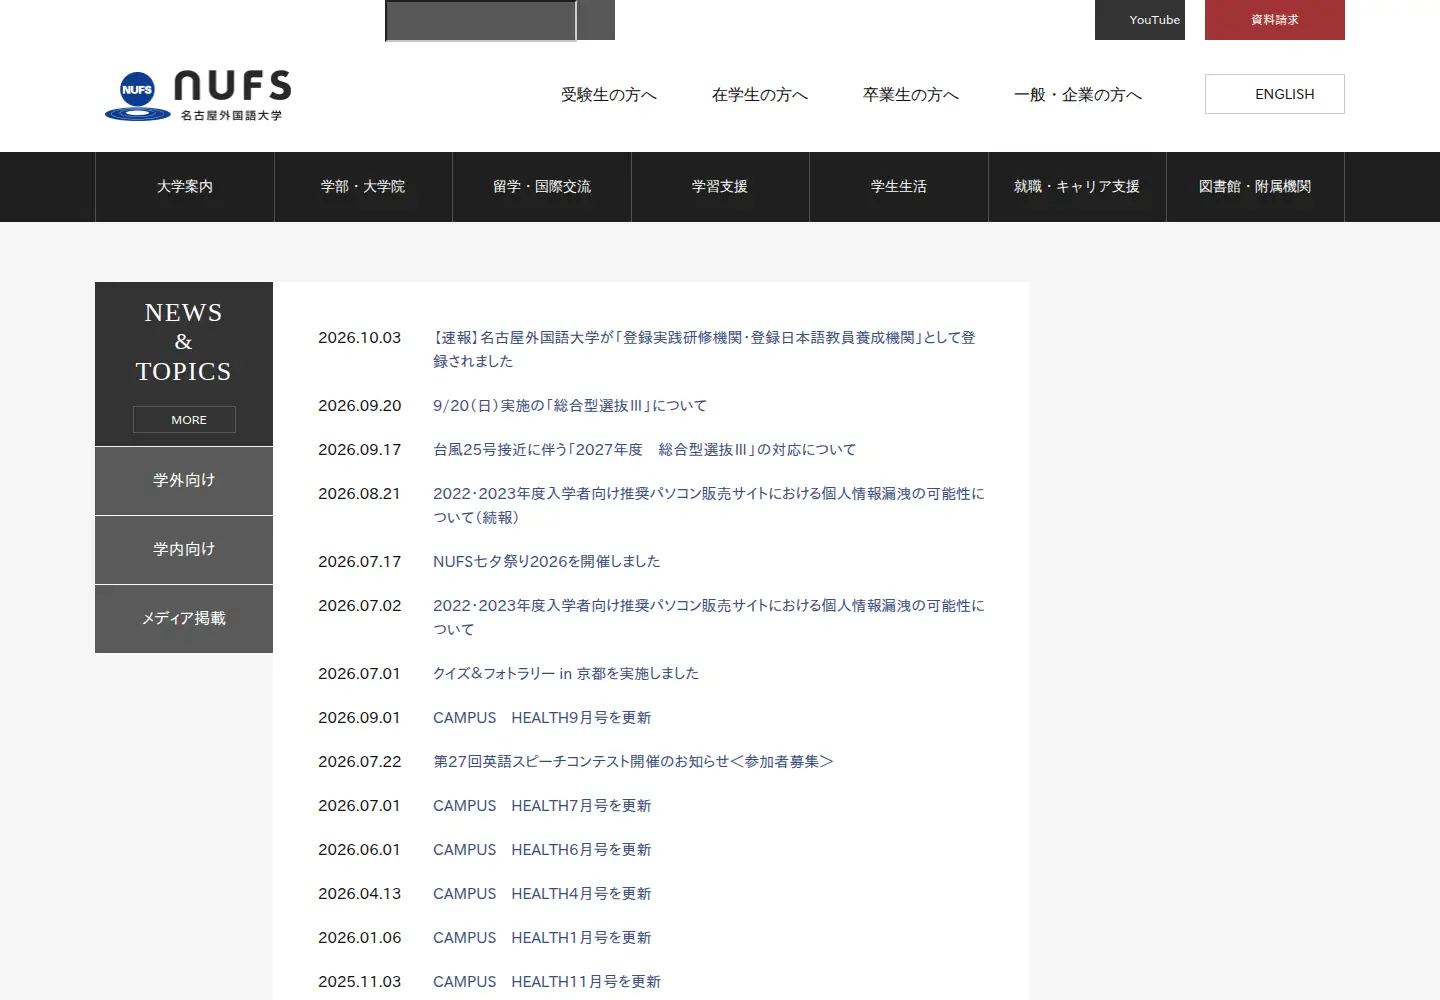Select the メディア掲載 tab

pyautogui.click(x=184, y=619)
